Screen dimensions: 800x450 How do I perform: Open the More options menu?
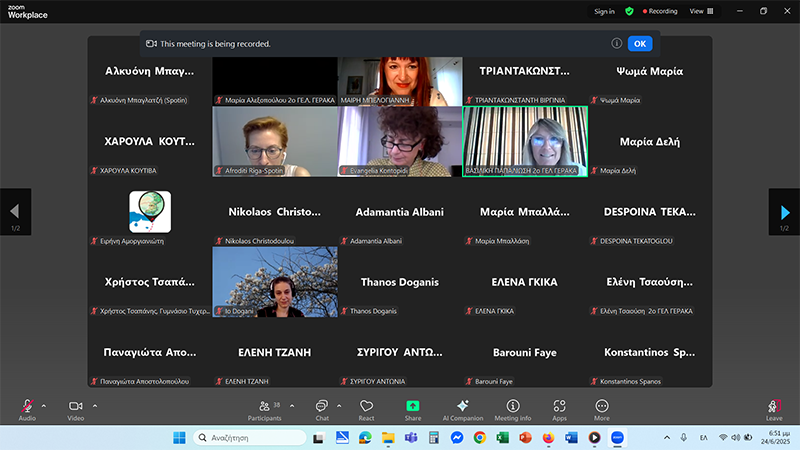(x=601, y=407)
